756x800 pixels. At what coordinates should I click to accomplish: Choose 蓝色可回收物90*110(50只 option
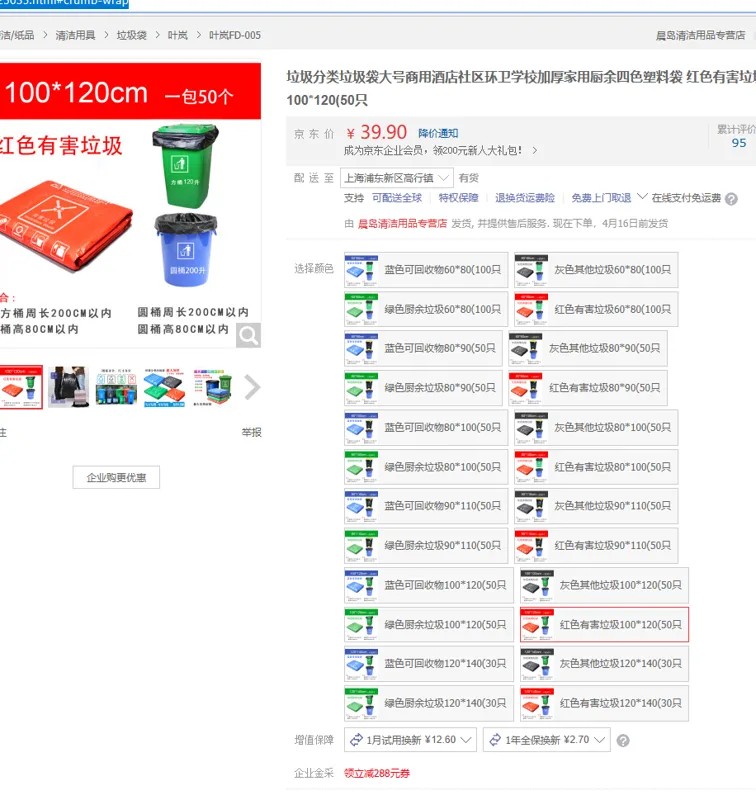[426, 506]
